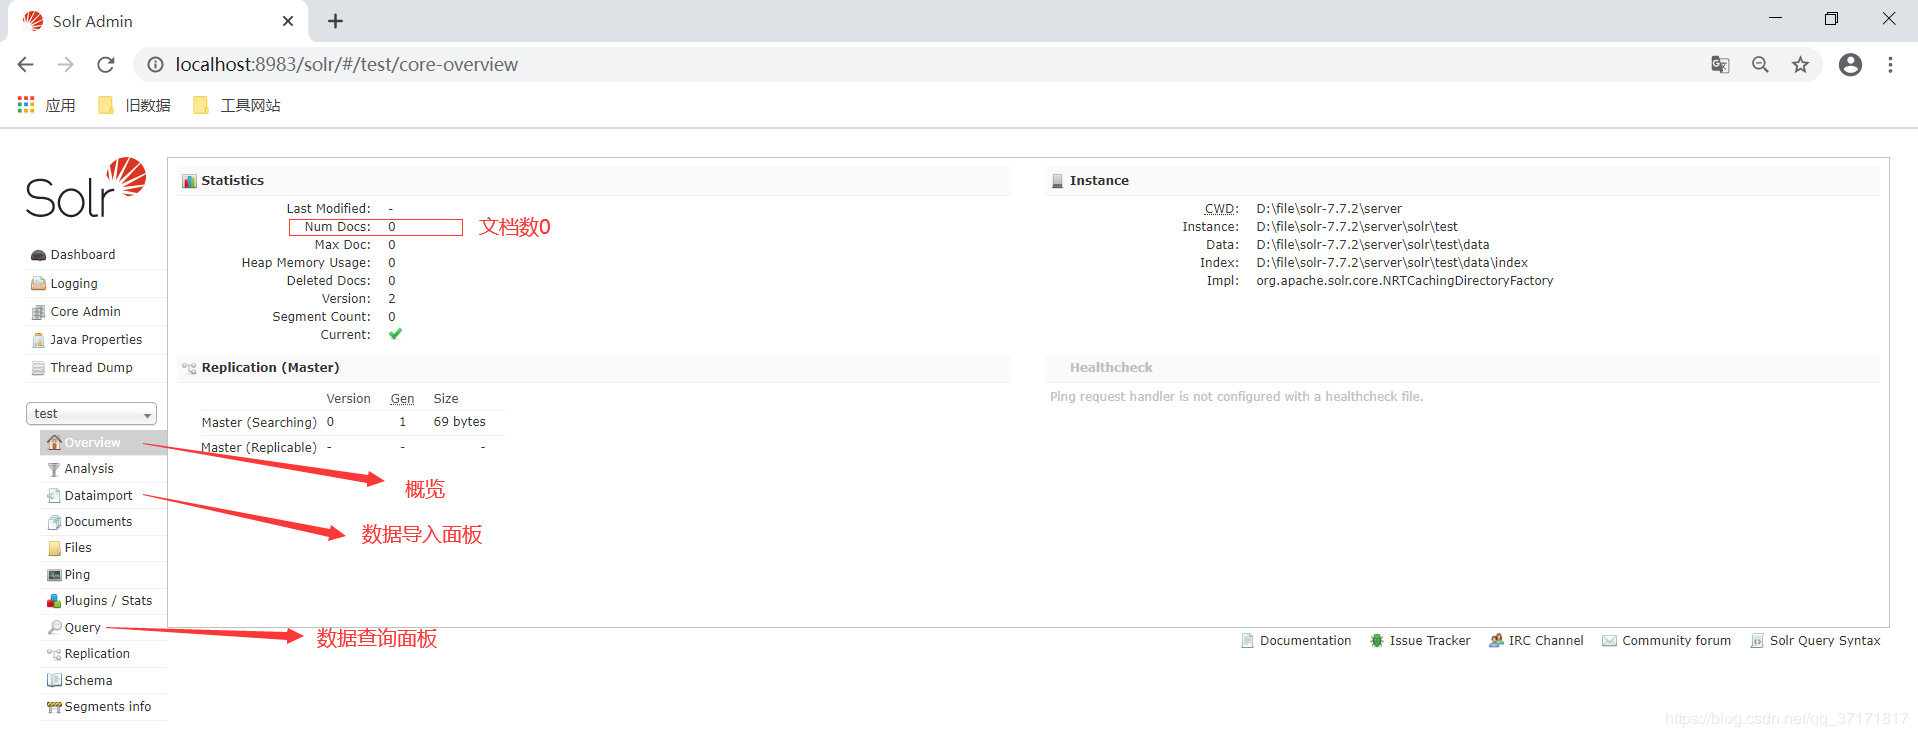Viewport: 1918px width, 737px height.
Task: Click the Plugins / Stats blocks icon
Action: coord(54,601)
